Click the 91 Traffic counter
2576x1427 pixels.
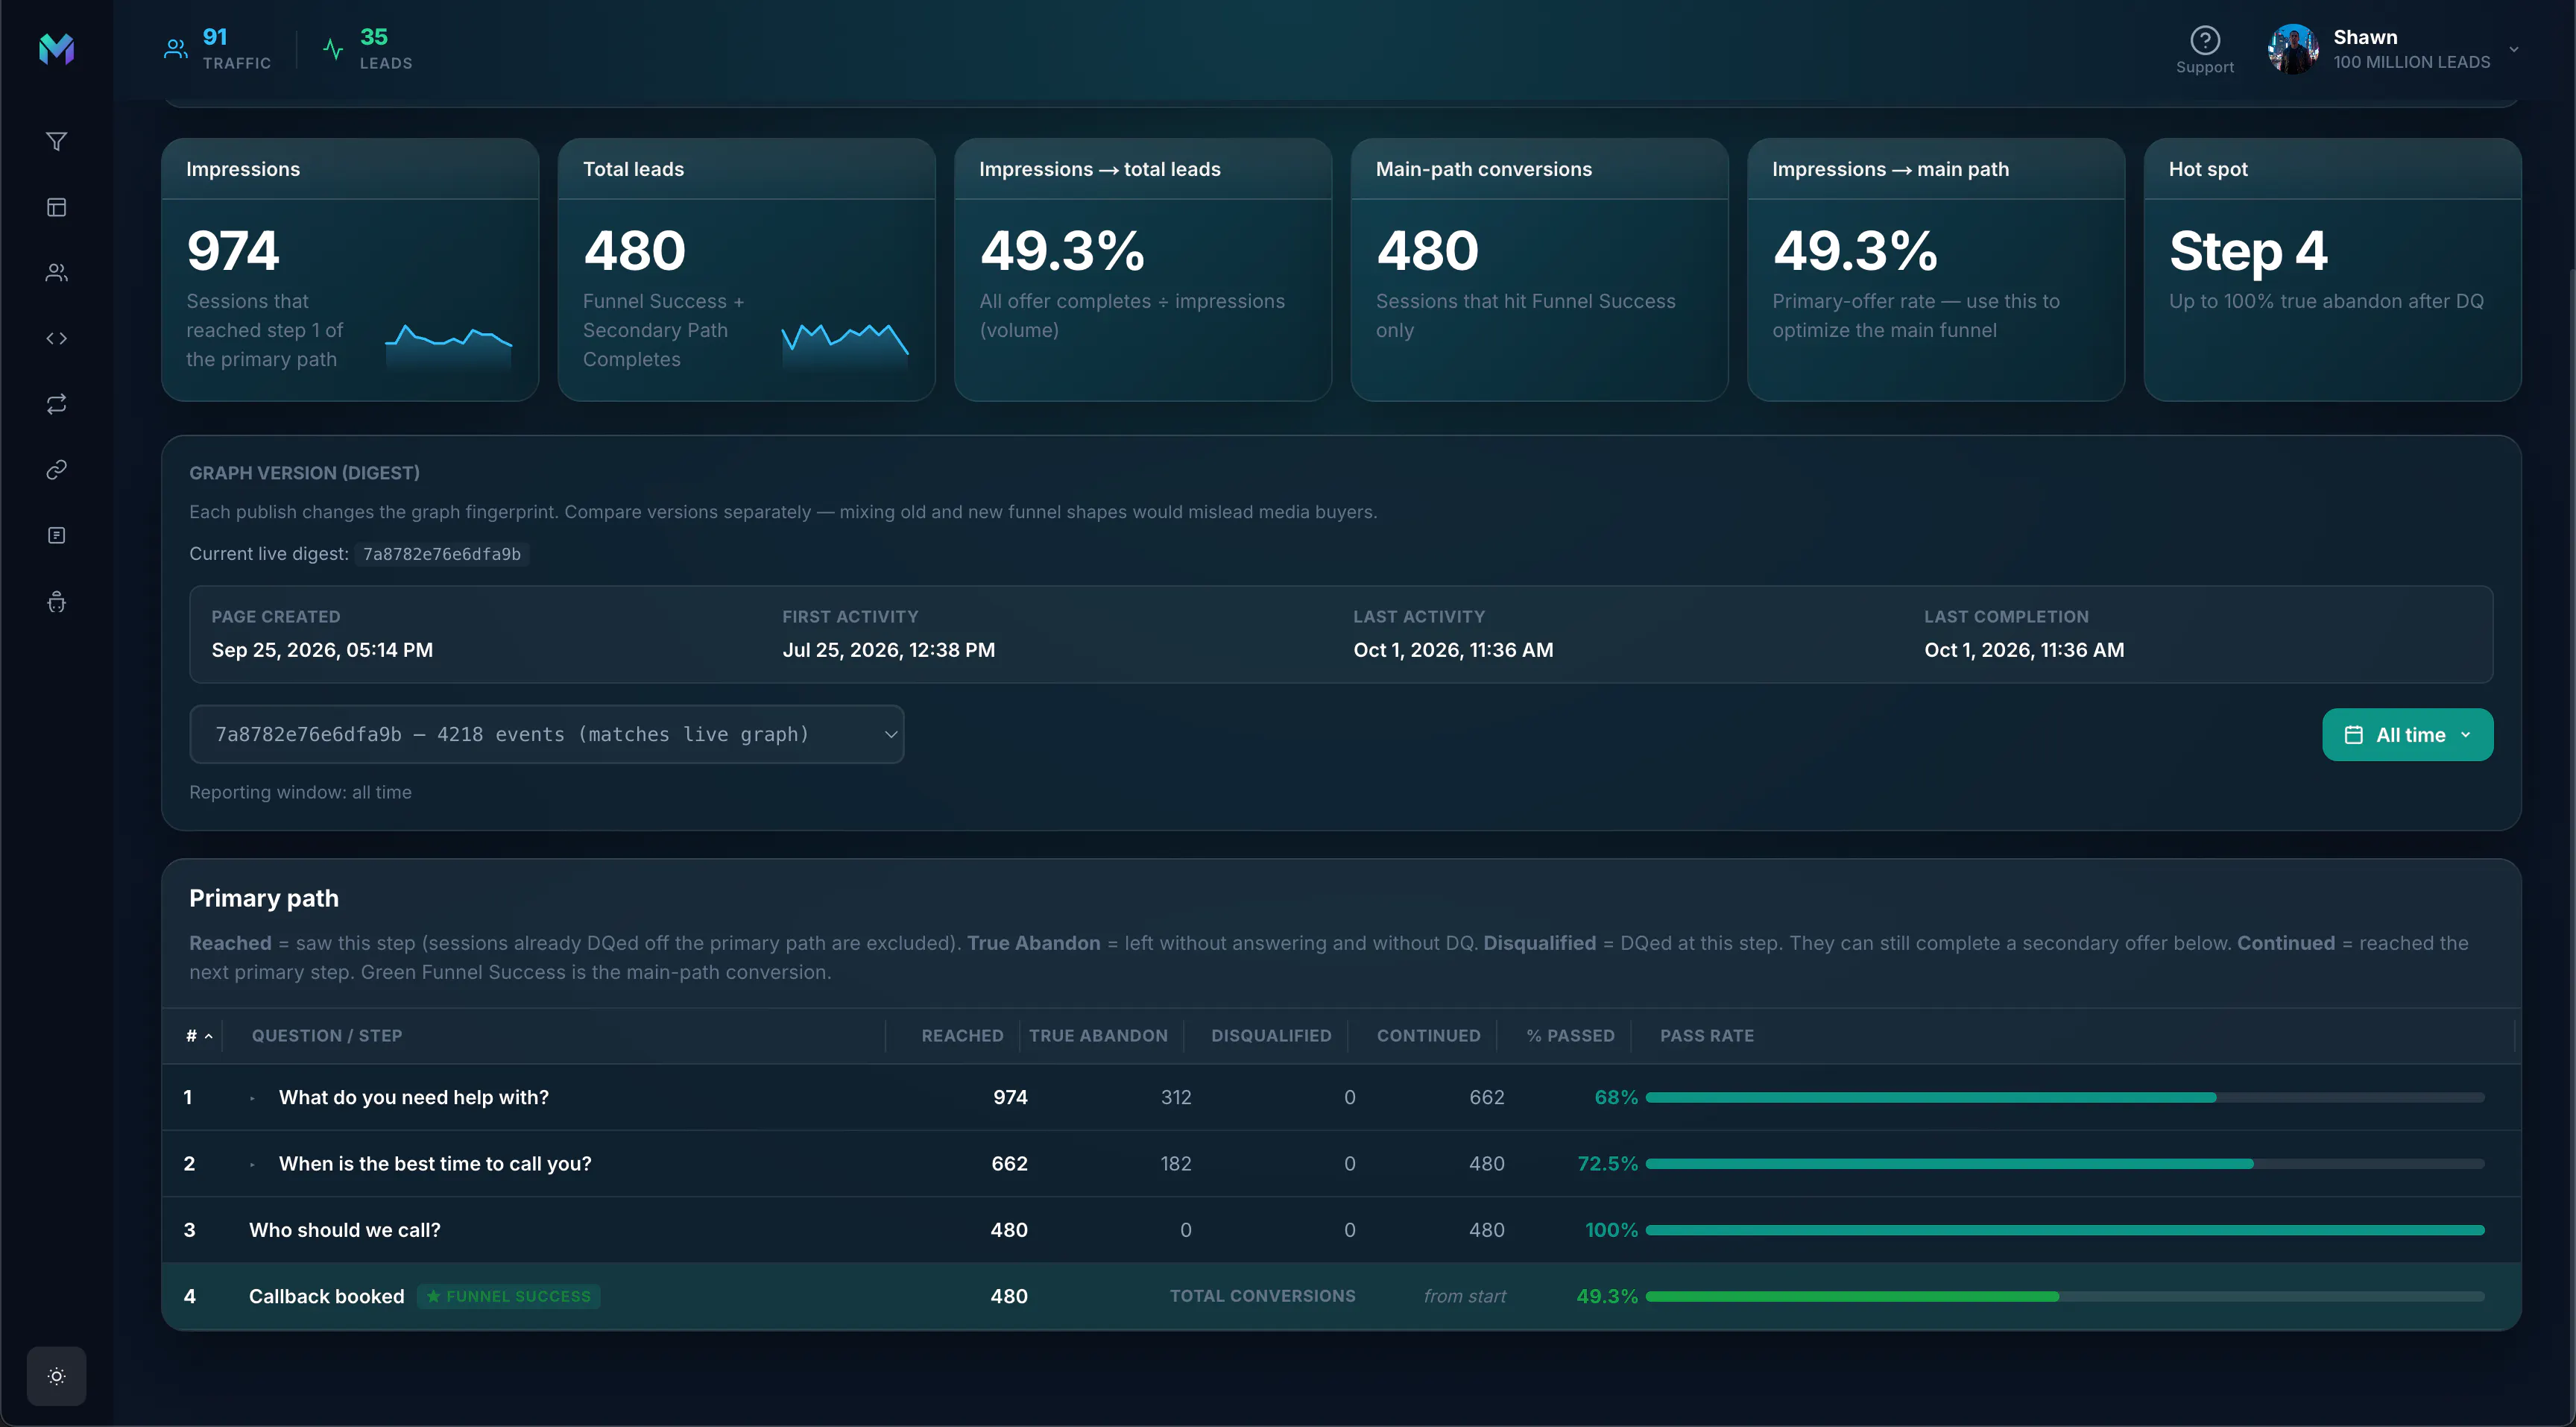[215, 37]
